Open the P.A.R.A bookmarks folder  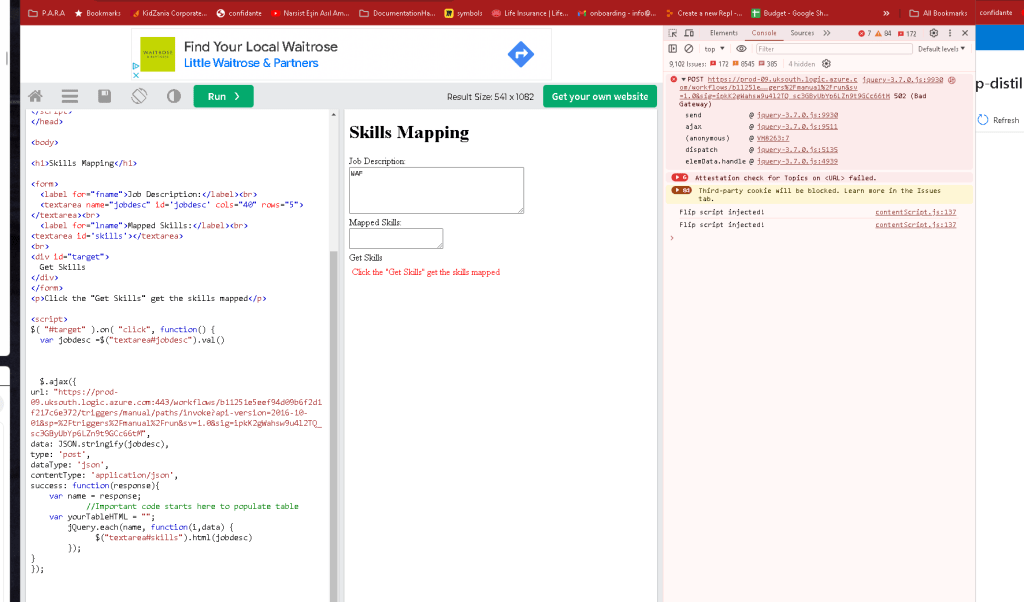pos(46,13)
